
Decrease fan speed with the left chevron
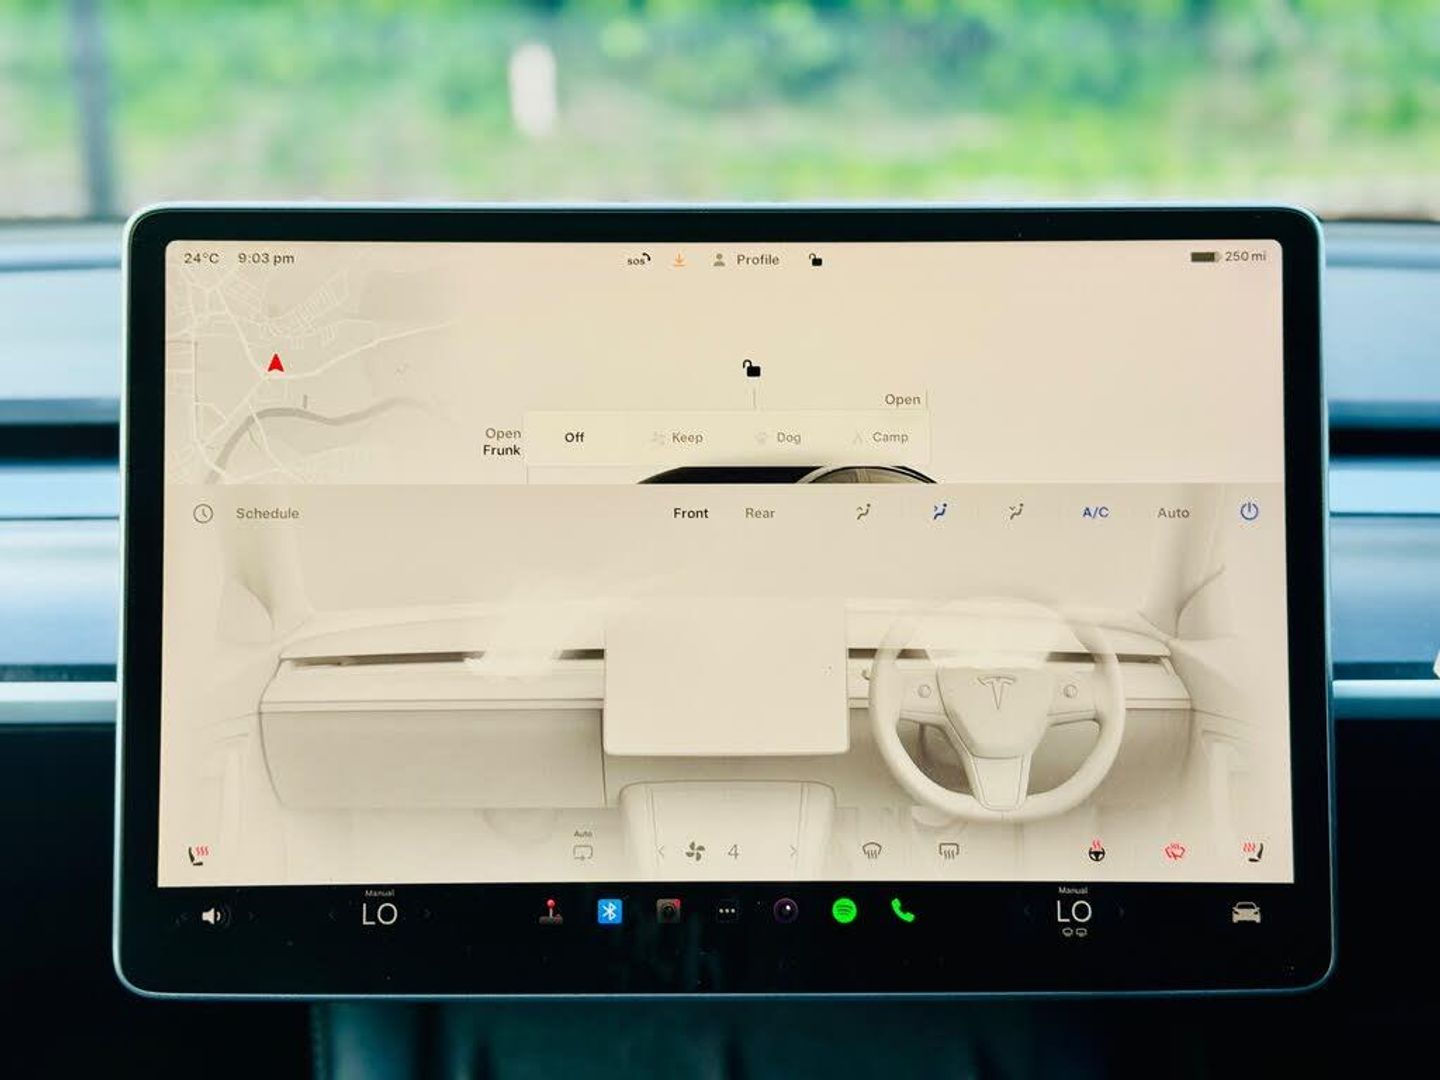[661, 852]
